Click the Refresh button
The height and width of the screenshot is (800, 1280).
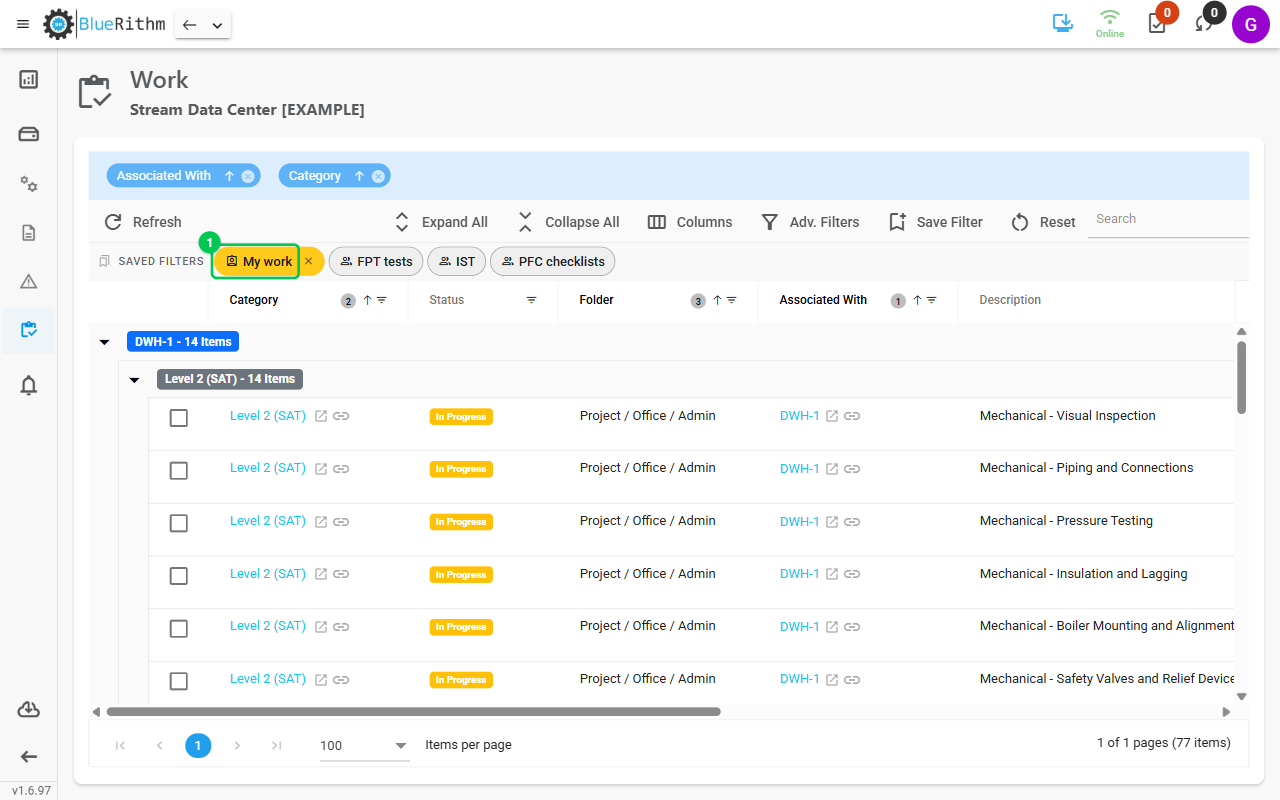(143, 222)
